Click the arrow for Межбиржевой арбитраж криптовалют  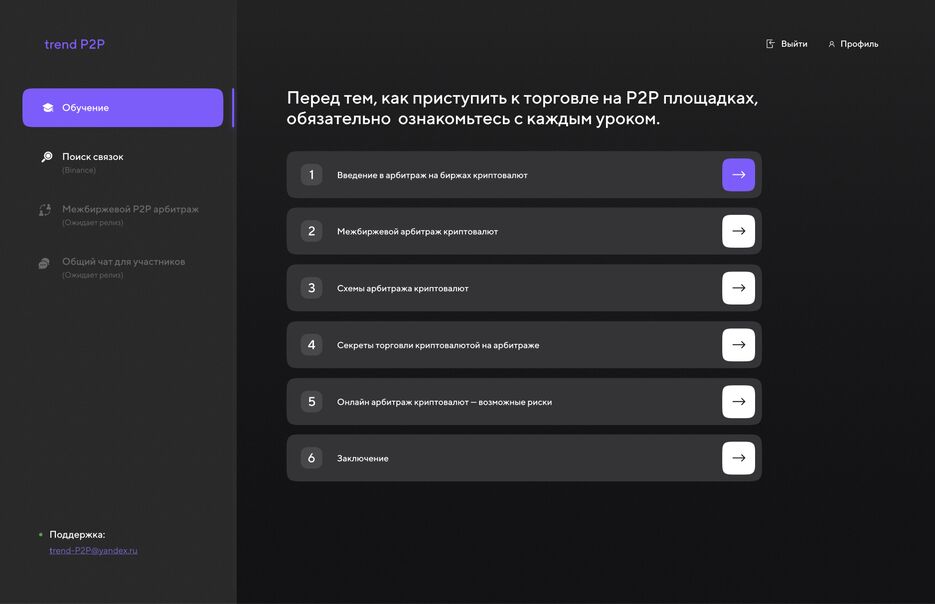pos(738,231)
